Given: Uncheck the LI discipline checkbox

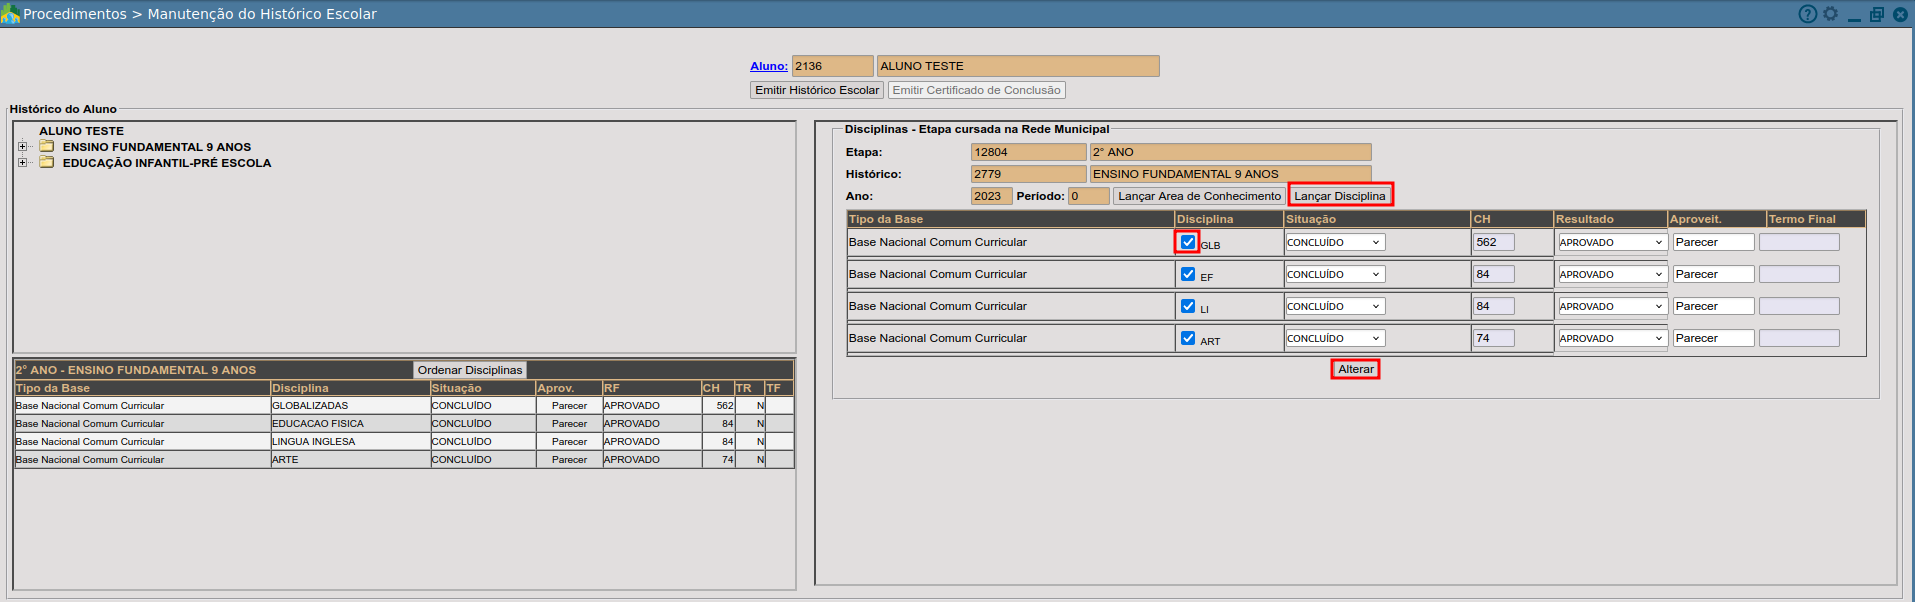Looking at the screenshot, I should pos(1188,306).
